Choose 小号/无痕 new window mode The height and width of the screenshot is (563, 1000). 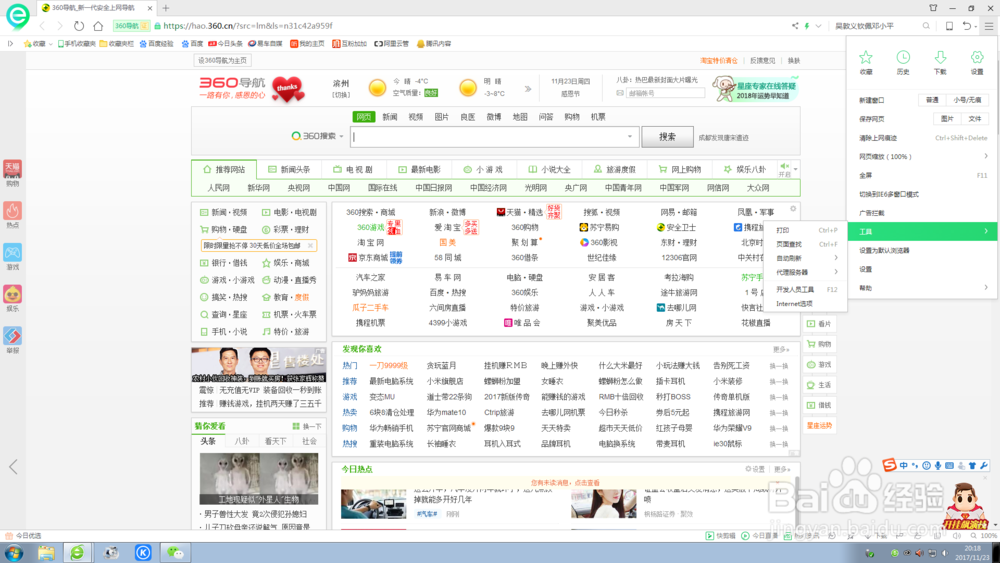[967, 100]
